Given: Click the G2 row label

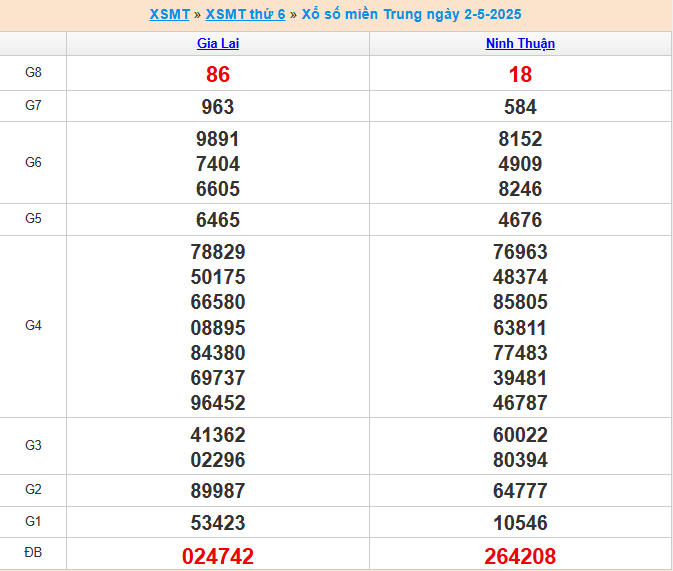Looking at the screenshot, I should pos(33,489).
